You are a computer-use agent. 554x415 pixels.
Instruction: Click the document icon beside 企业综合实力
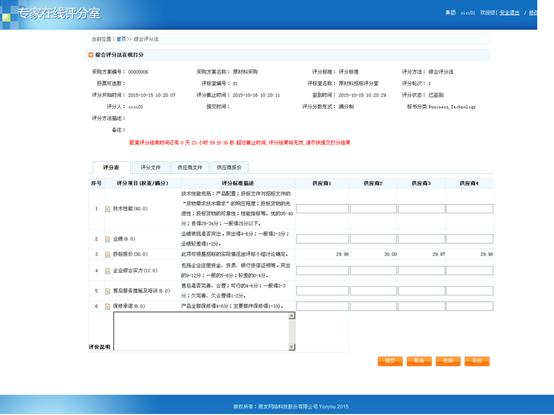click(x=107, y=271)
